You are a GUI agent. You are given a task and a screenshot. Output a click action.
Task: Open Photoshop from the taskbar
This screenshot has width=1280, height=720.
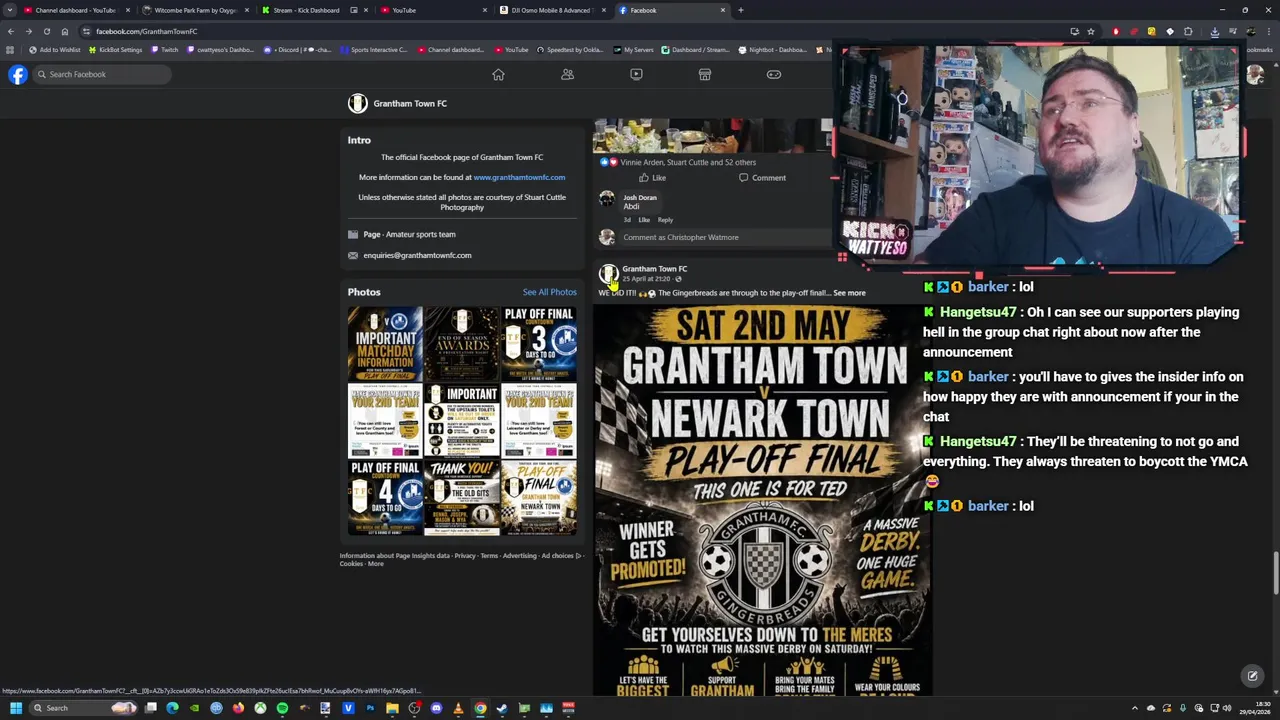tap(370, 708)
